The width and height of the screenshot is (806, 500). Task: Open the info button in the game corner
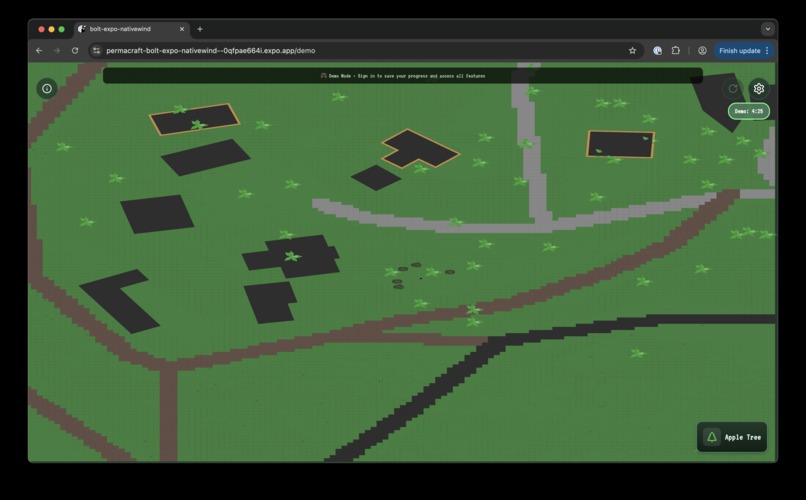[x=47, y=88]
